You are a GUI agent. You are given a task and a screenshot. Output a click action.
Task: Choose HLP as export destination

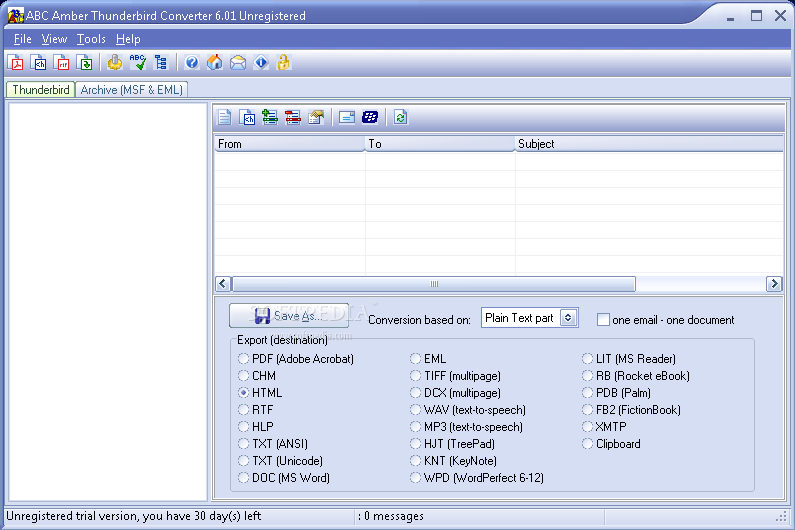pos(256,427)
